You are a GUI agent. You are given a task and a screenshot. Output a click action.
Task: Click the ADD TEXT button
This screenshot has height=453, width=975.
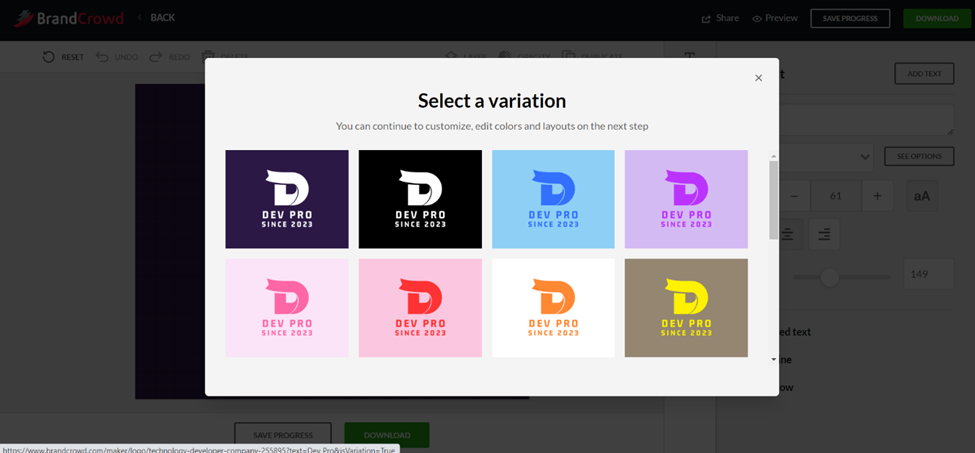click(x=924, y=73)
